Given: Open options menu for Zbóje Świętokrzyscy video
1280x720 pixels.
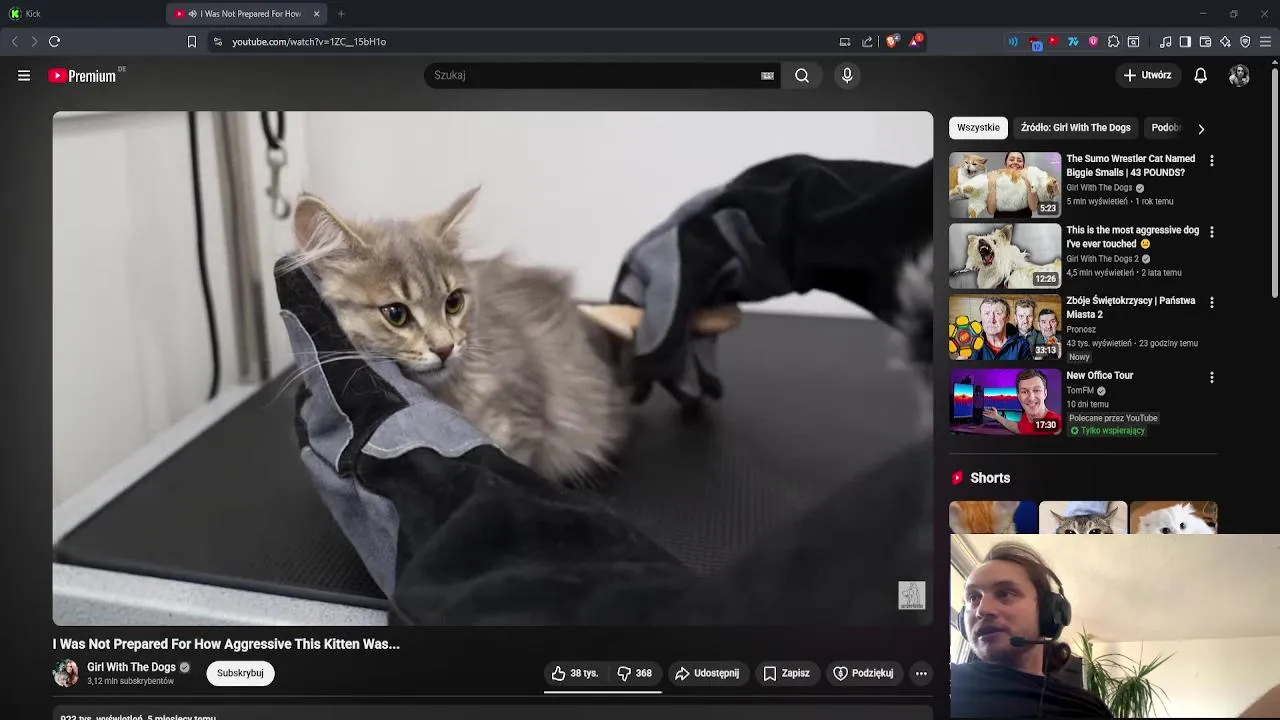Looking at the screenshot, I should pyautogui.click(x=1211, y=302).
